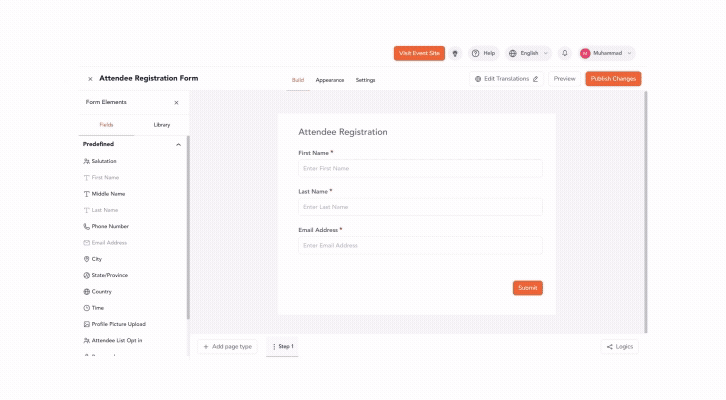Viewport: 726px width, 400px height.
Task: Click the Middle Name text icon
Action: (86, 194)
